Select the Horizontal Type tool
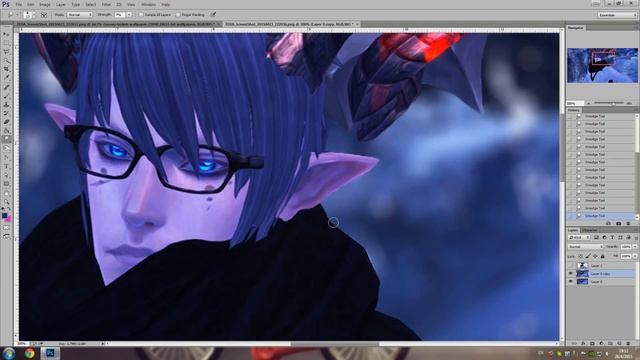 click(6, 166)
